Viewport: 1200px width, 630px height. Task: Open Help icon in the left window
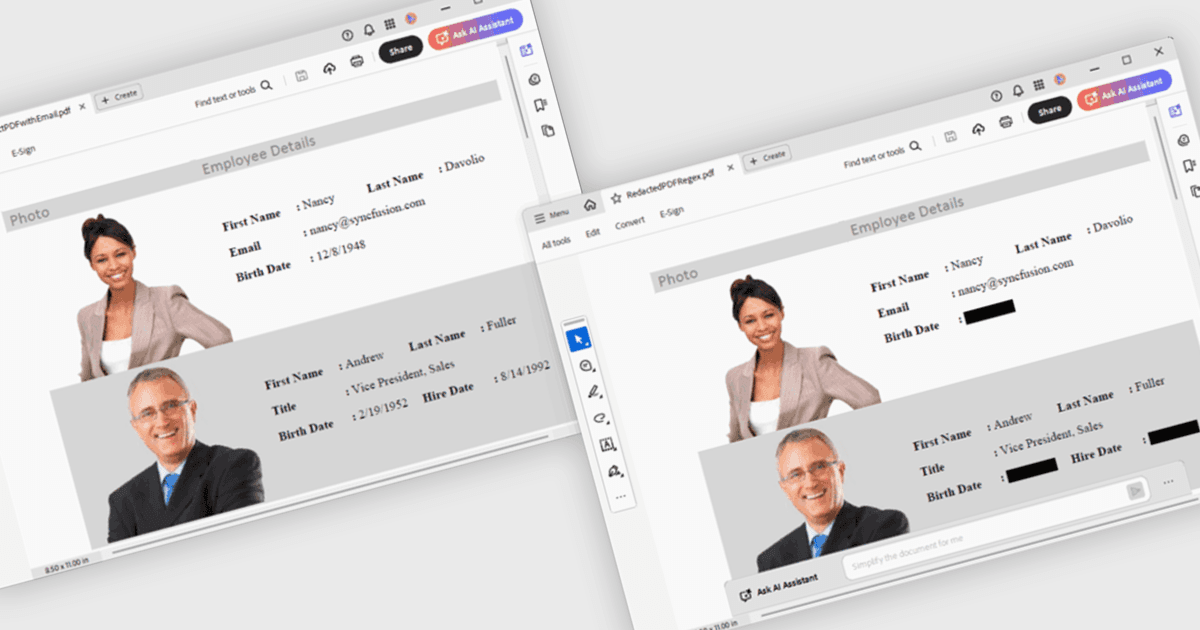pos(347,35)
